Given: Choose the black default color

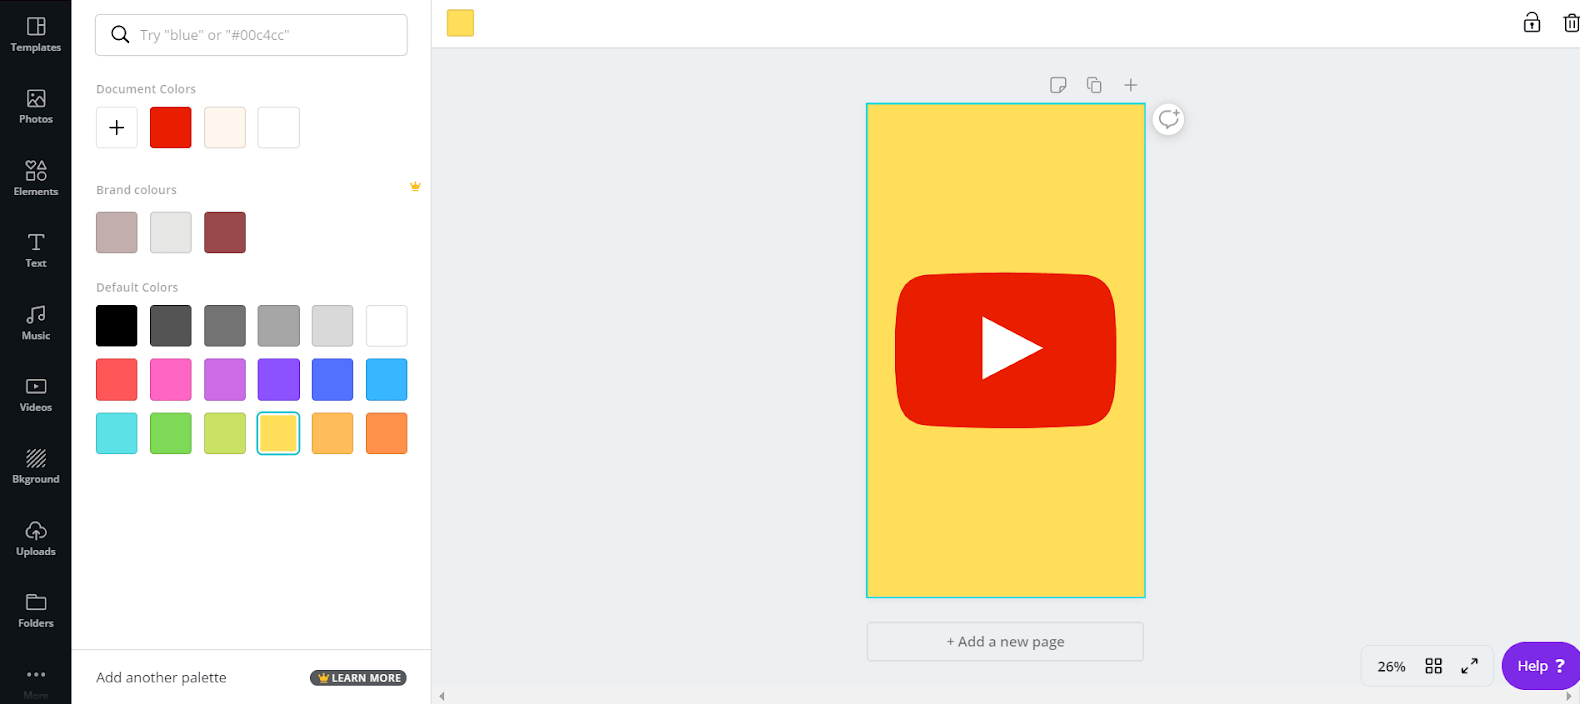Looking at the screenshot, I should click(117, 326).
